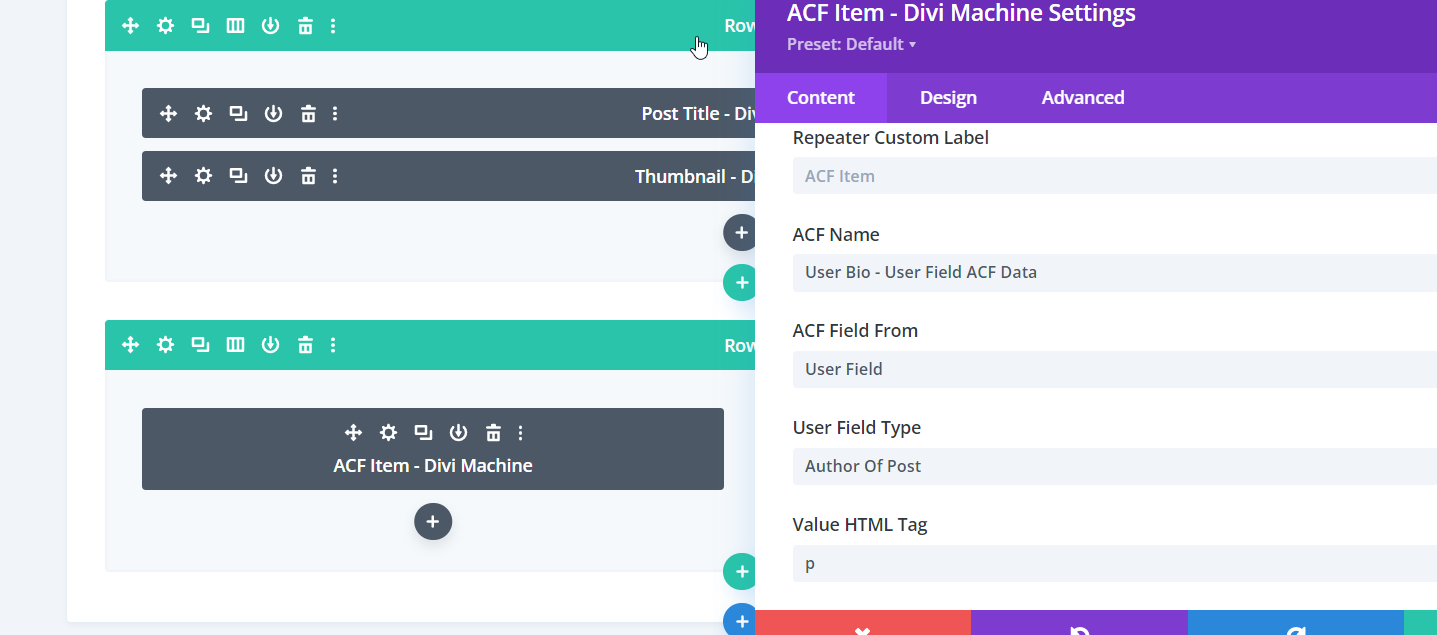Duplicate the ACF Item module

click(423, 433)
